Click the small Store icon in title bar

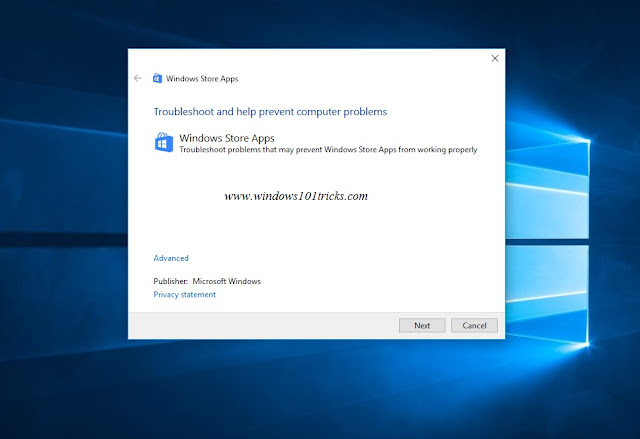157,78
